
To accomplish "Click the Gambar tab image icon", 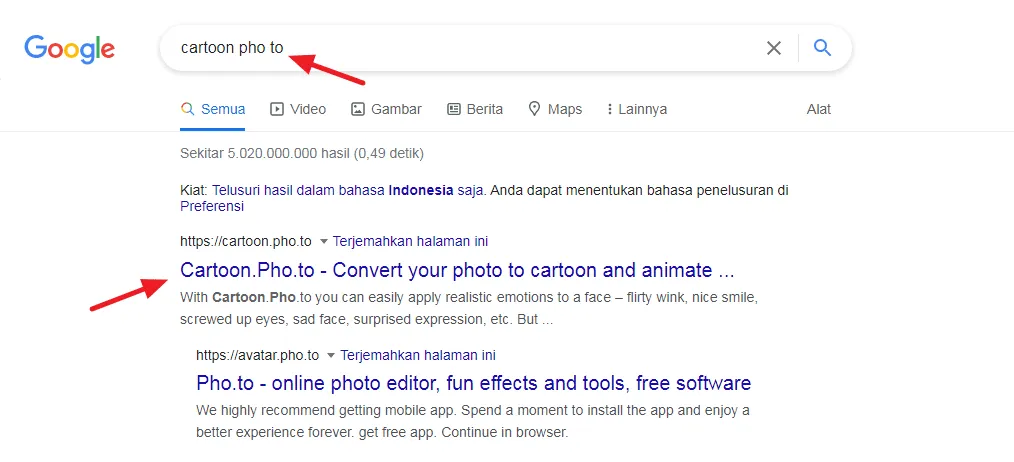I will pyautogui.click(x=358, y=109).
